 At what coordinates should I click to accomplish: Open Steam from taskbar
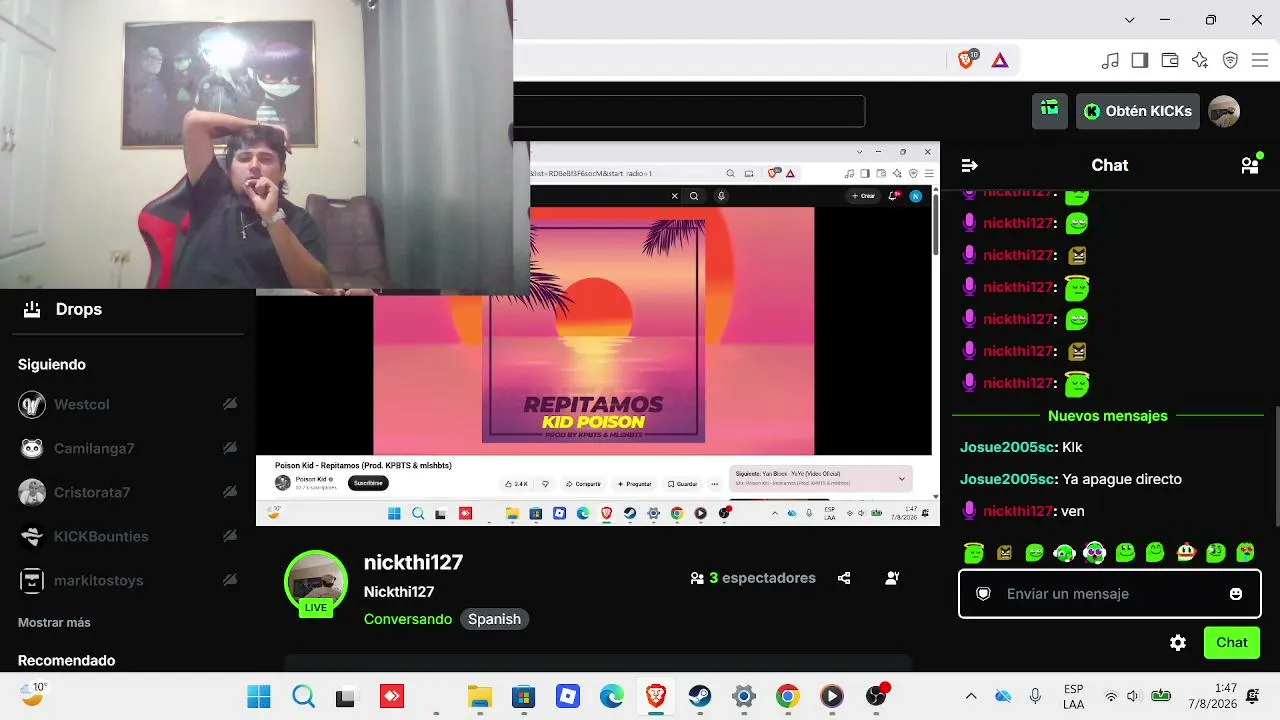click(x=700, y=696)
